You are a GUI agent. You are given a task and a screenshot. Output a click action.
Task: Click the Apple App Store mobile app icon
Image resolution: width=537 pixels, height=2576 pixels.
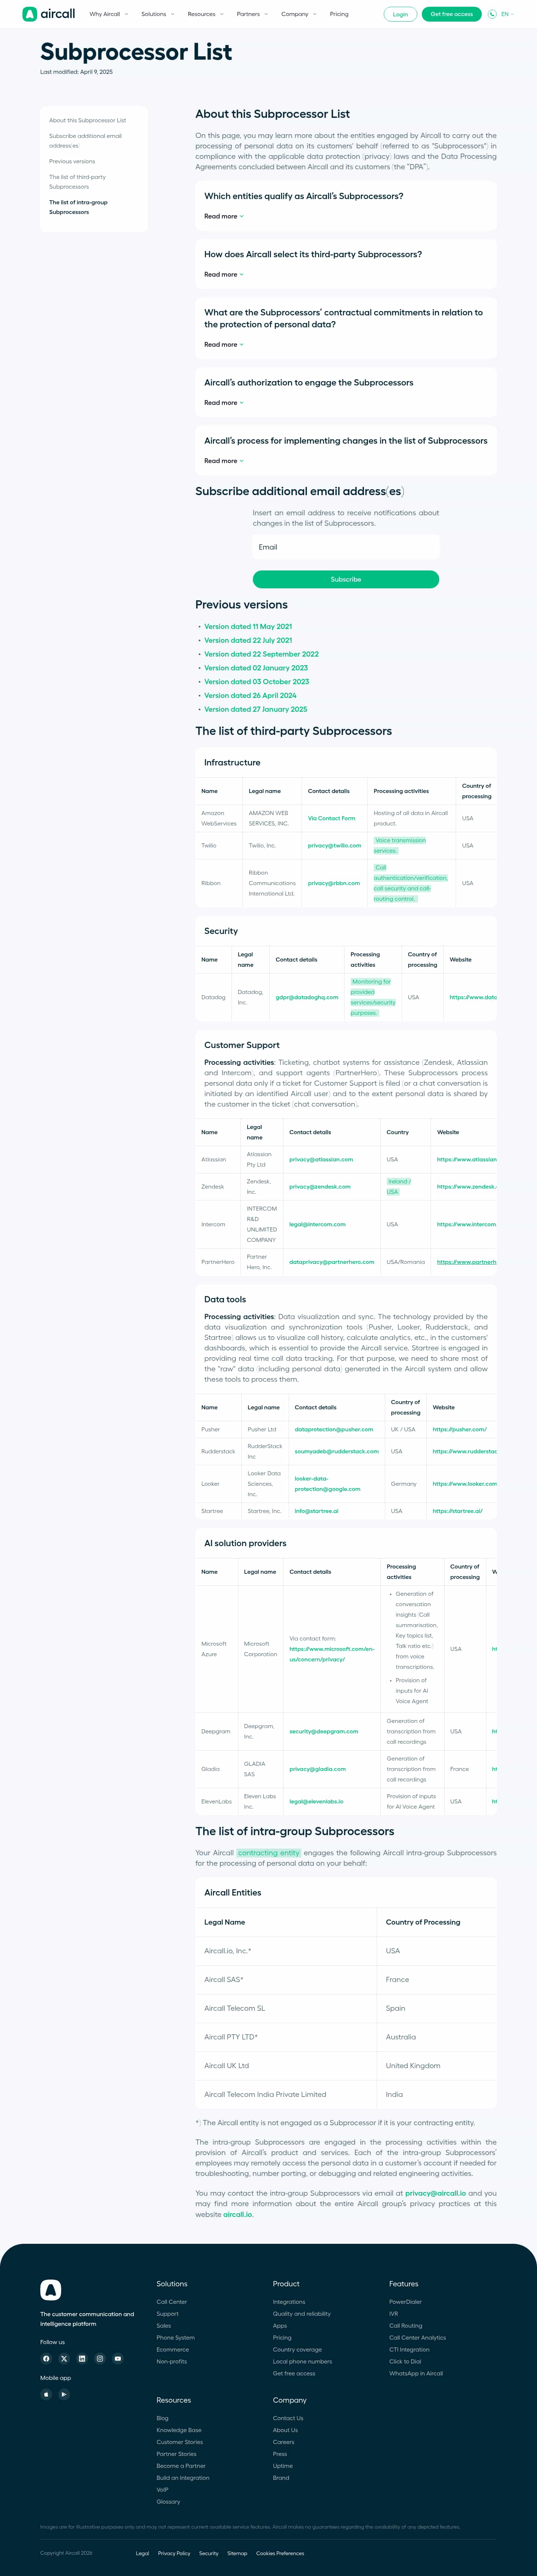[46, 2394]
